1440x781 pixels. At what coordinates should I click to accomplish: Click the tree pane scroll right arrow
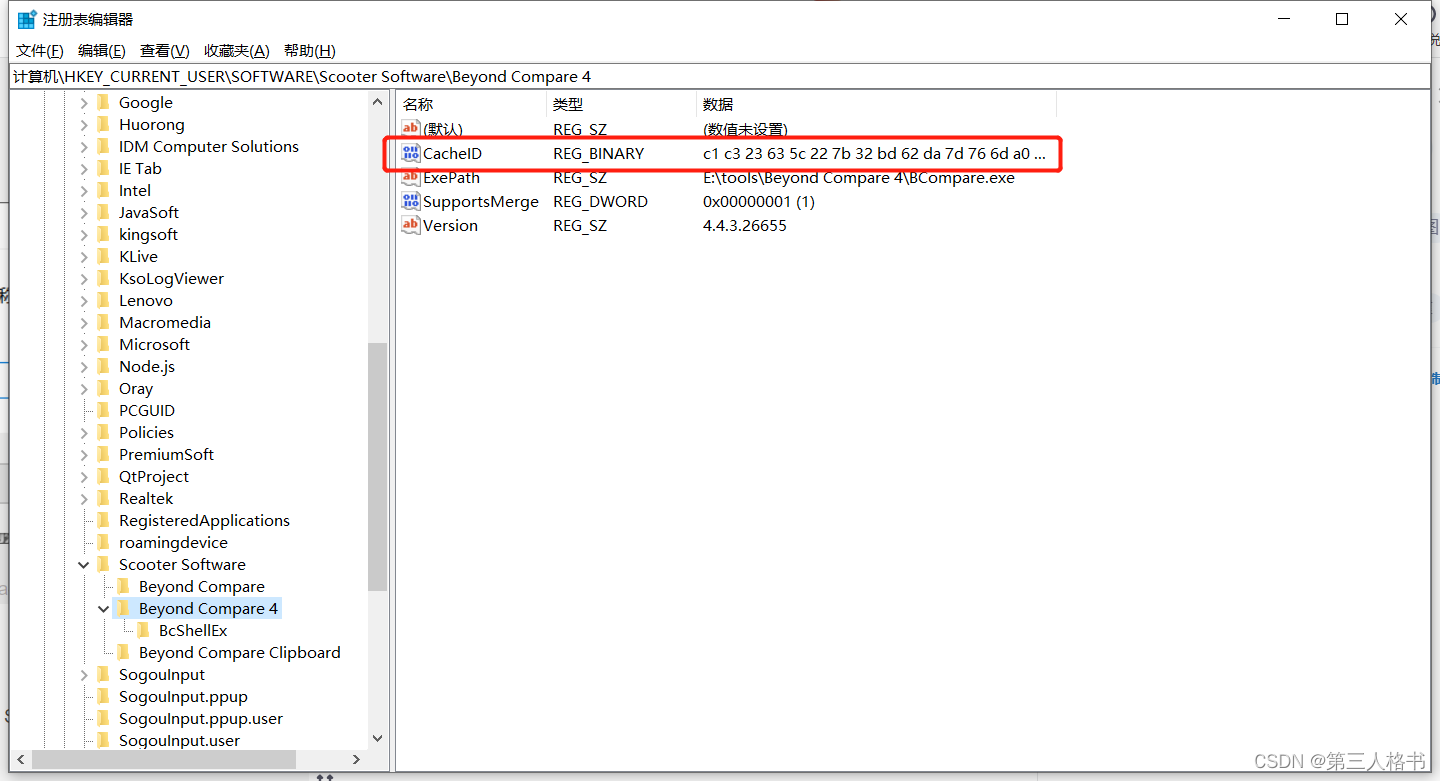click(357, 760)
